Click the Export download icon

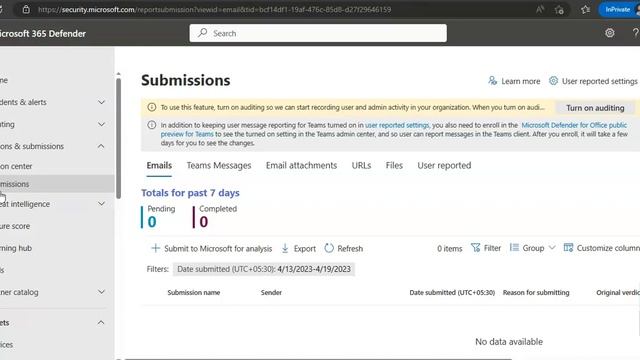tap(285, 248)
